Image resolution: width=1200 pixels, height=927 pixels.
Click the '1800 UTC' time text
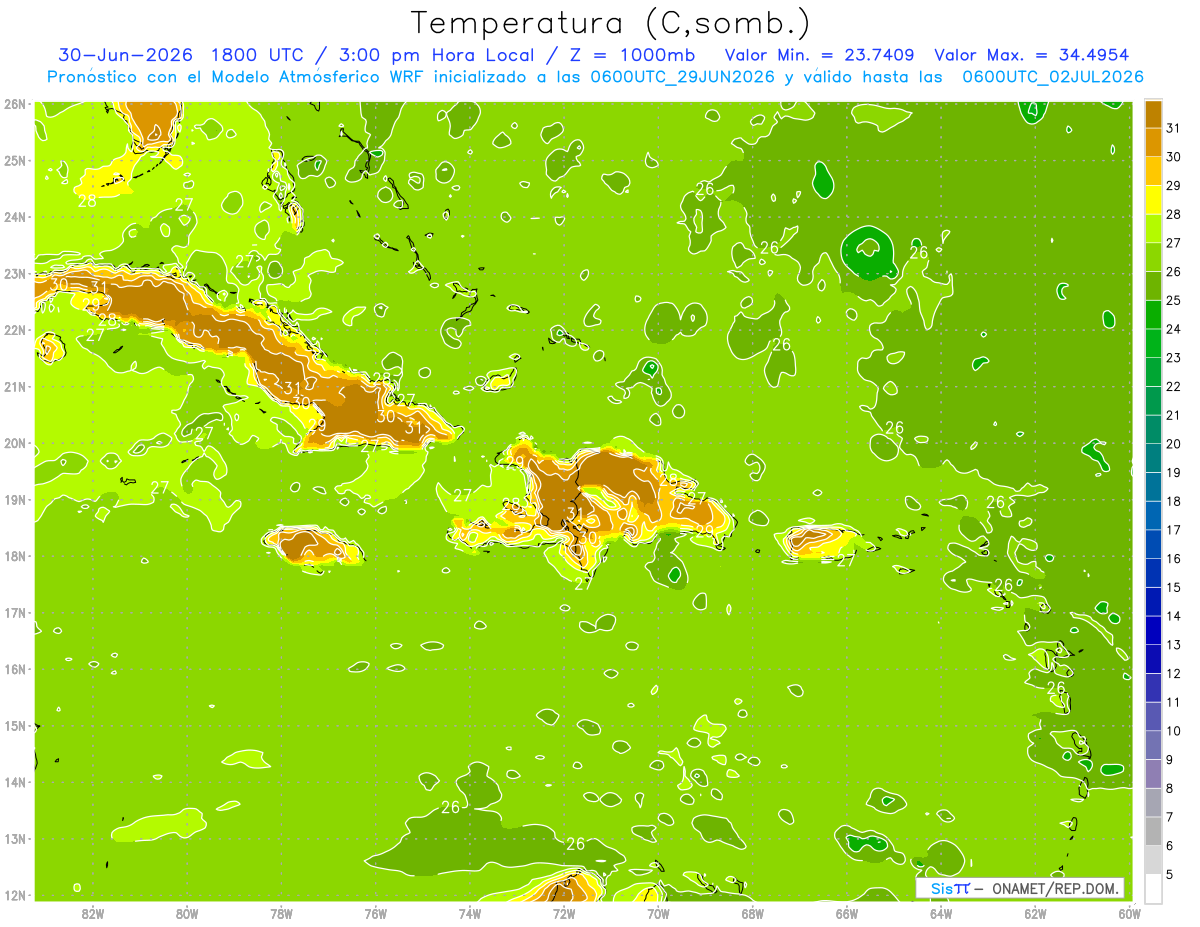260,55
